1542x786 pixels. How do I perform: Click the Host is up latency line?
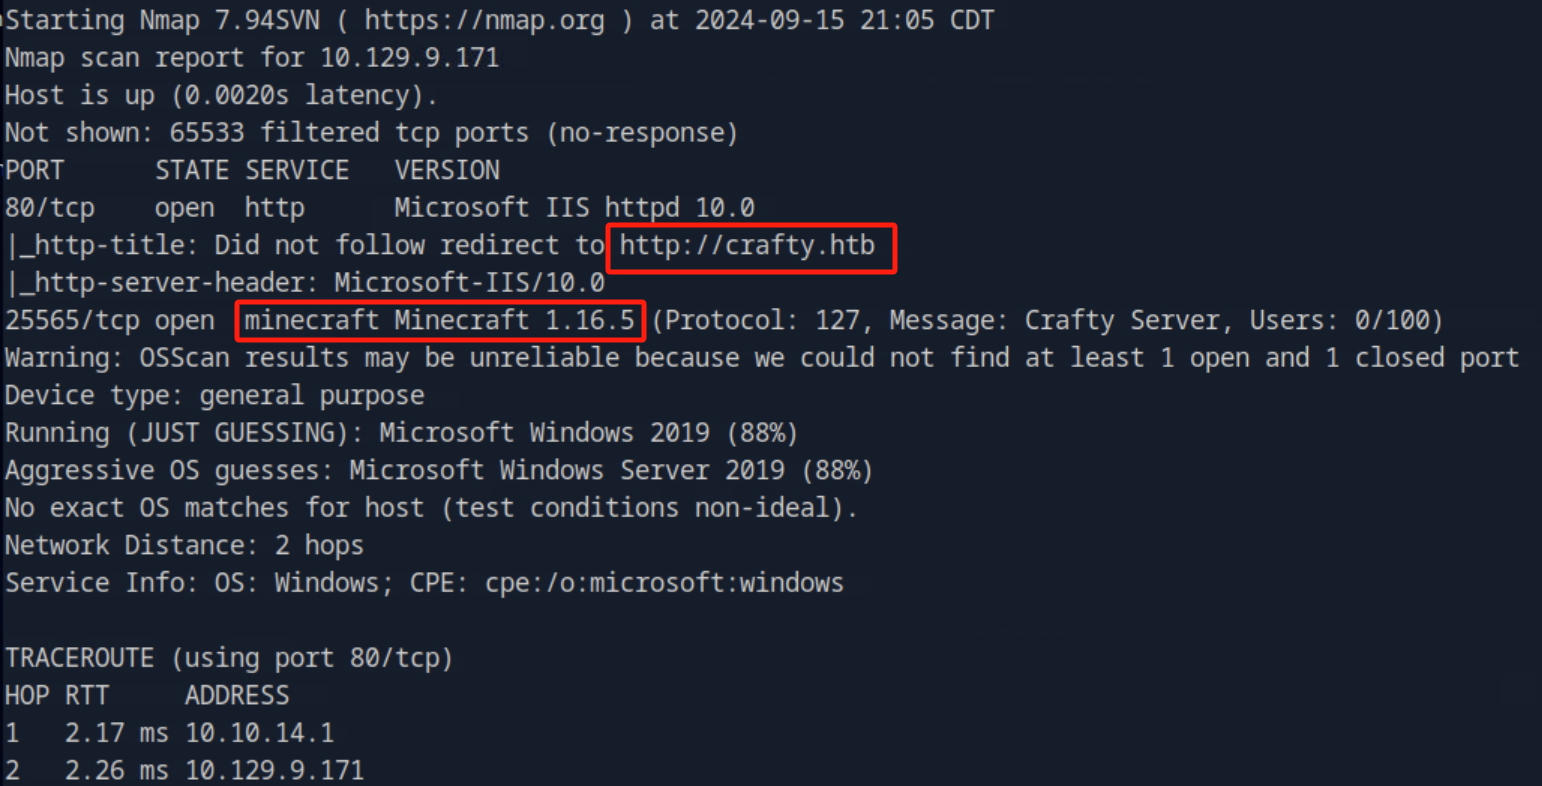coord(221,96)
